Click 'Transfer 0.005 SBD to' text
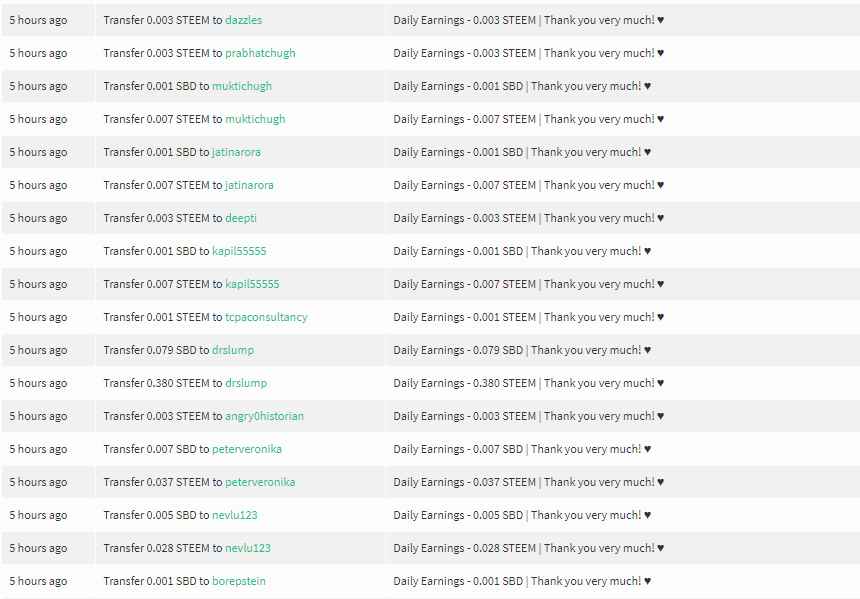The image size is (860, 599). click(x=156, y=515)
